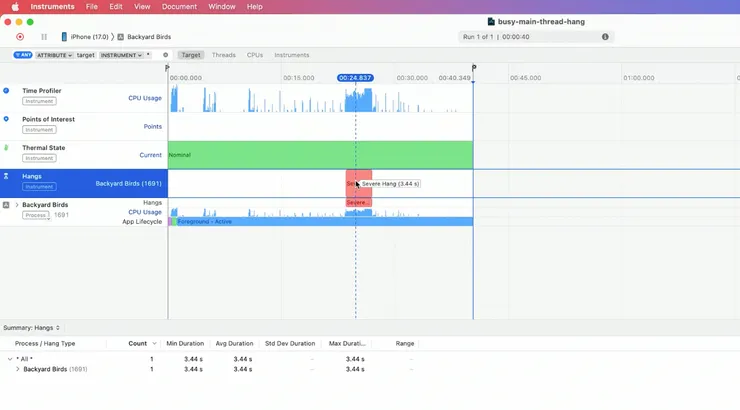Click the green Nominal thermal state bar
The width and height of the screenshot is (740, 410).
pyautogui.click(x=320, y=155)
